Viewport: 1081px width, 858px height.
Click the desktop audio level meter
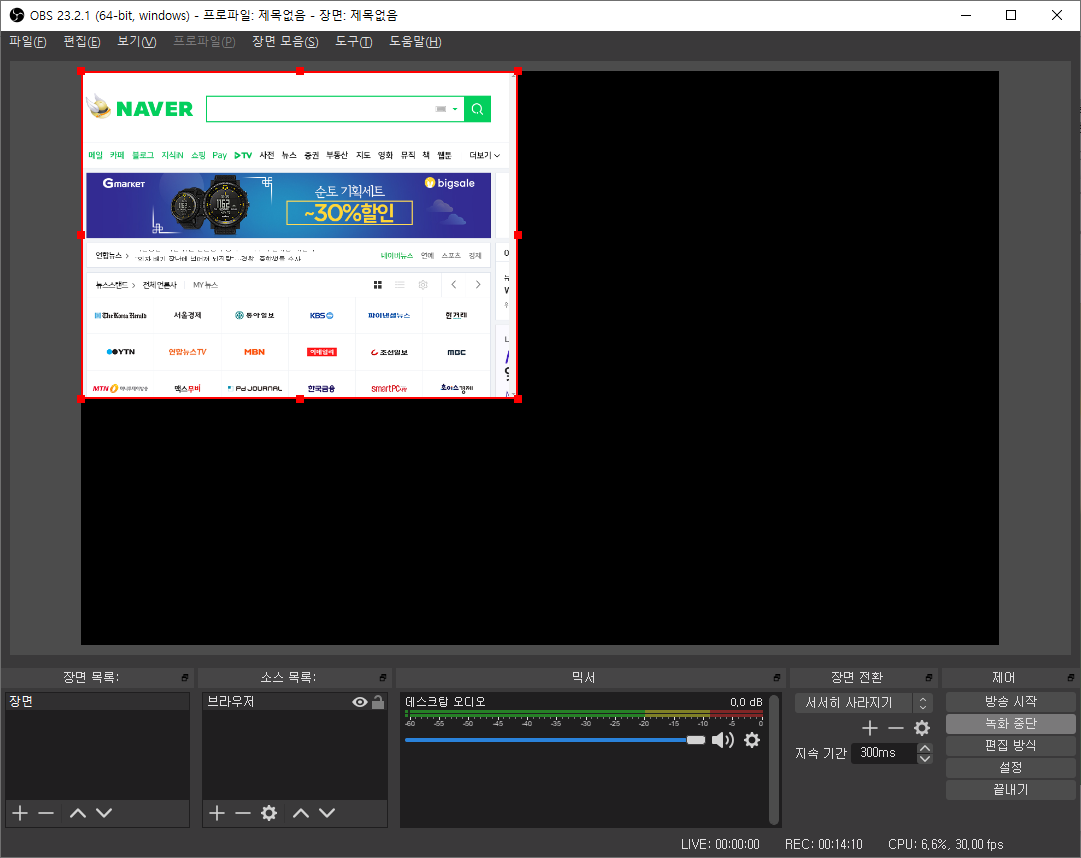[584, 715]
